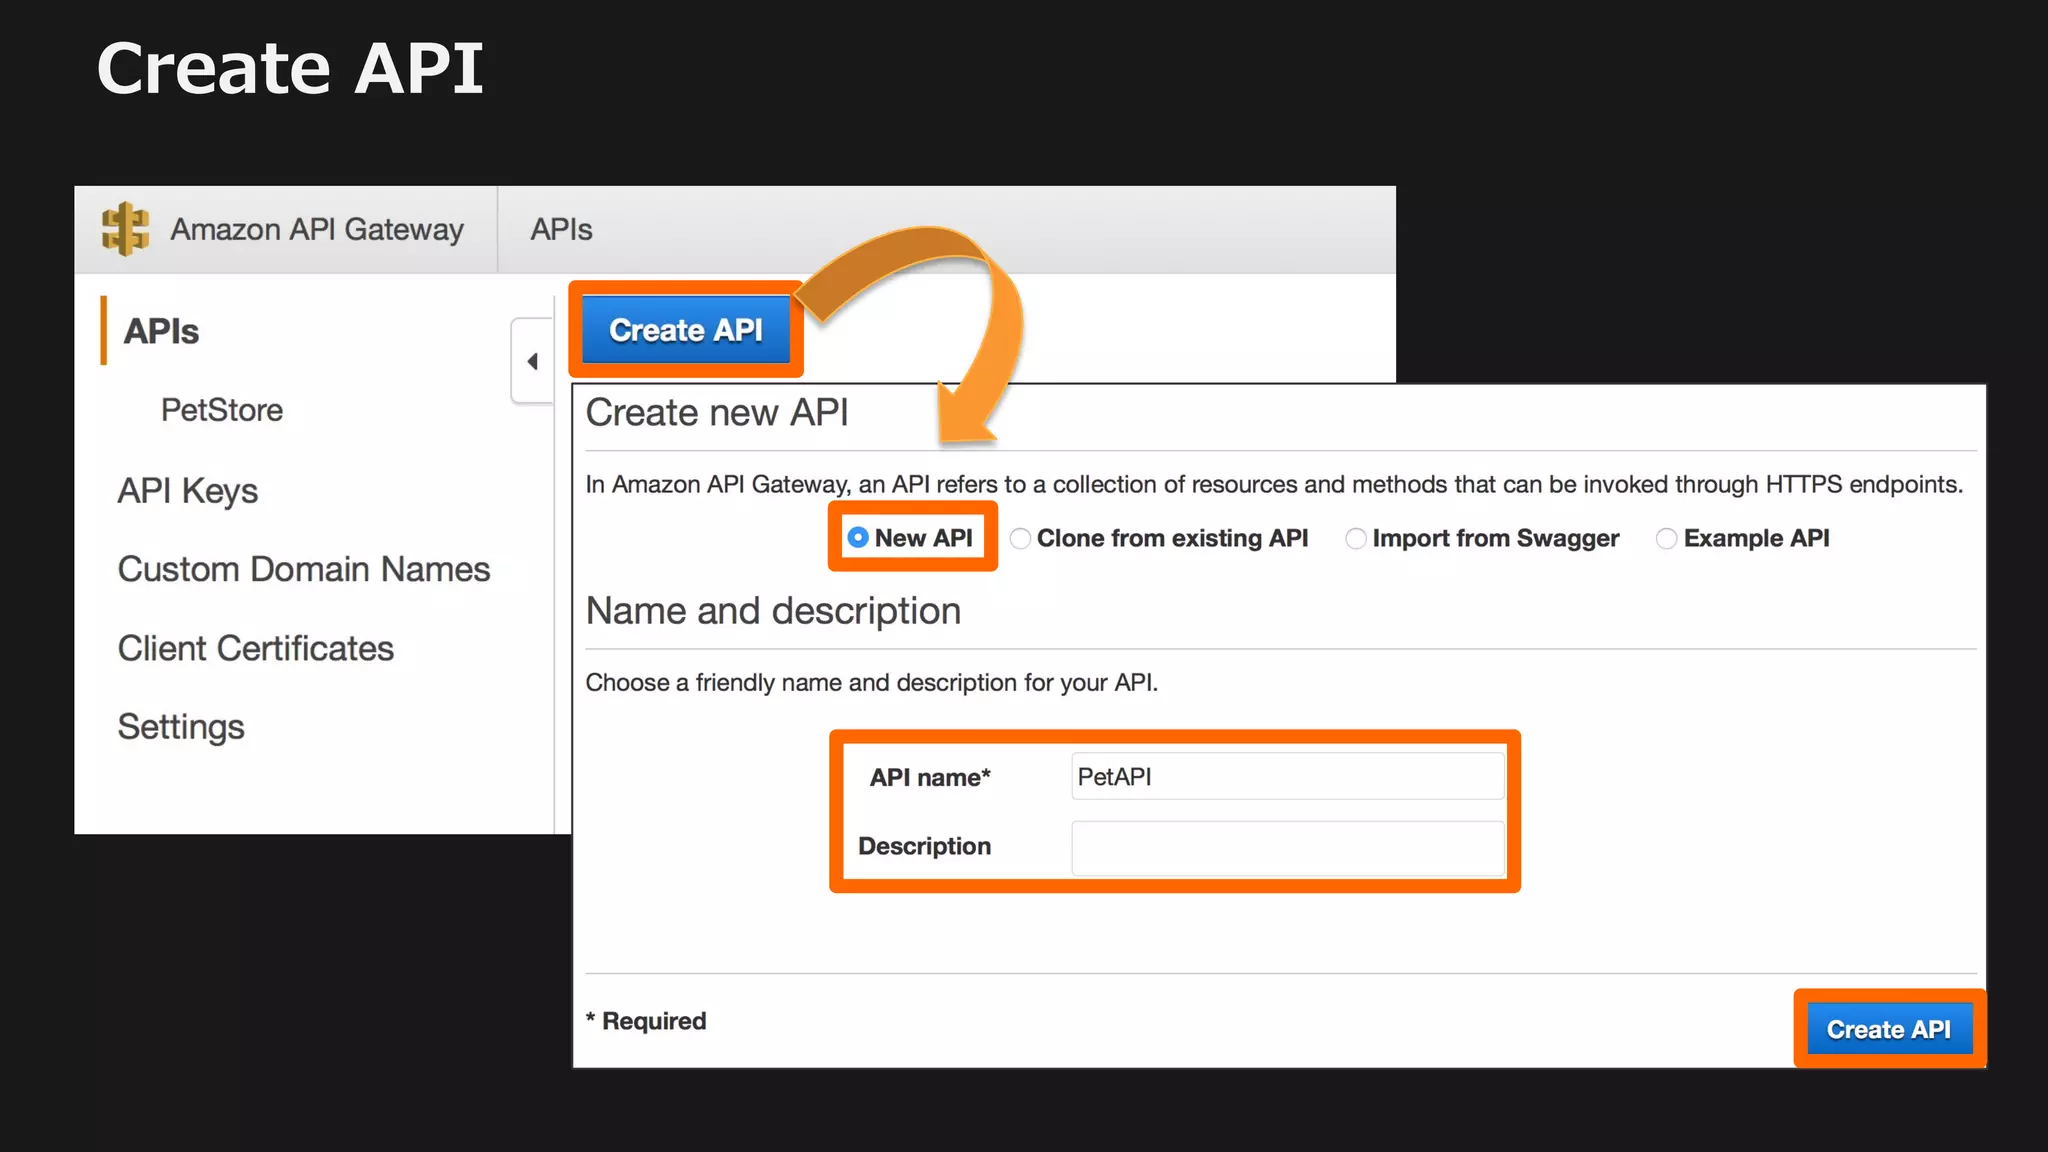
Task: Click the Create new API heading
Action: point(717,413)
